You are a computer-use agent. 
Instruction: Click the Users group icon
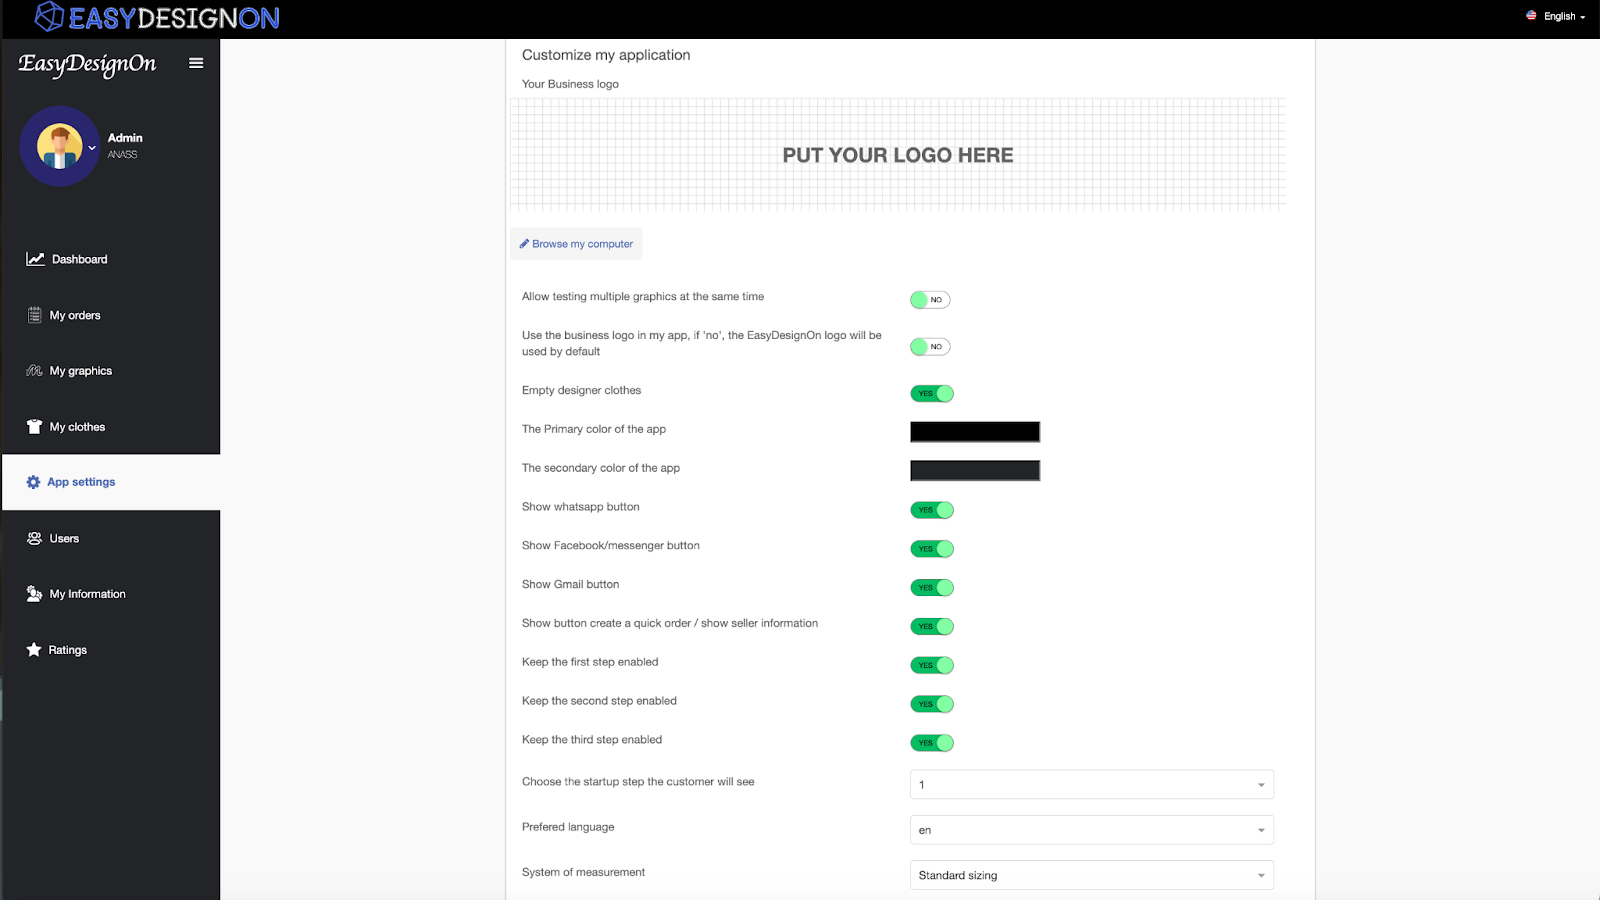[x=34, y=538]
